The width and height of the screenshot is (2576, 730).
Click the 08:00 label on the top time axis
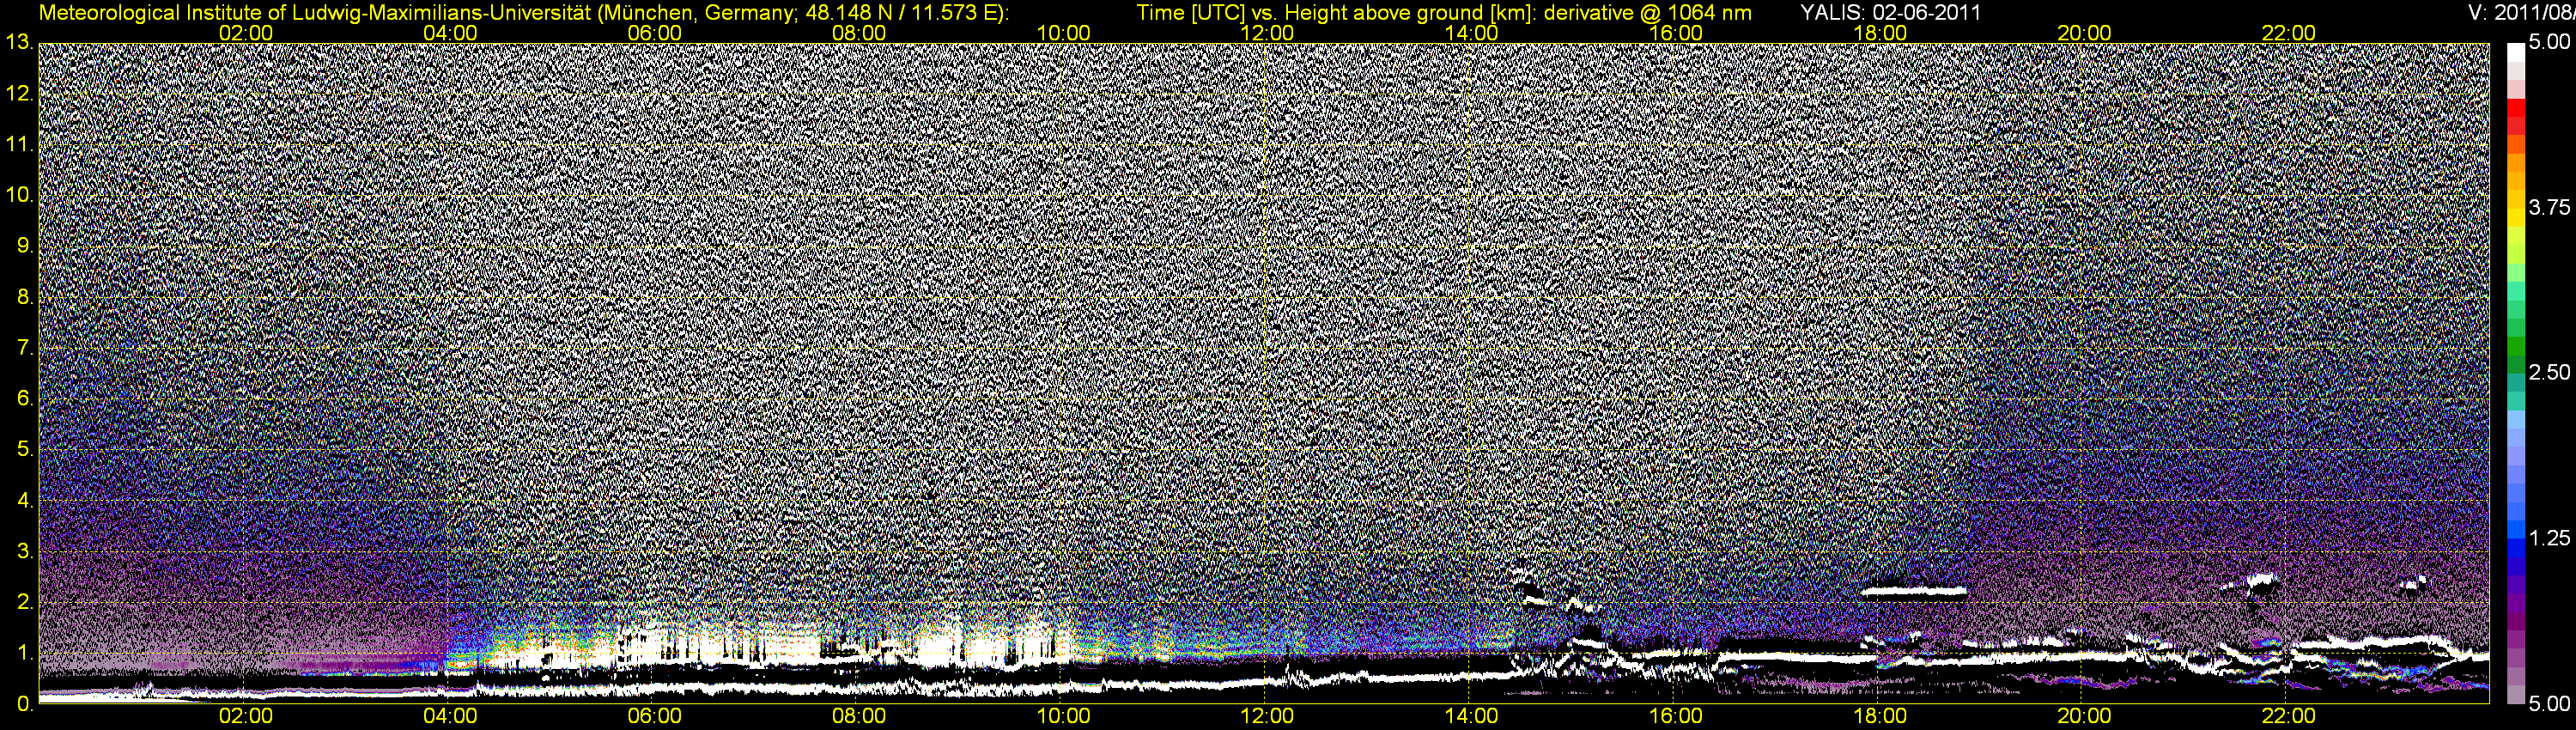(x=859, y=33)
